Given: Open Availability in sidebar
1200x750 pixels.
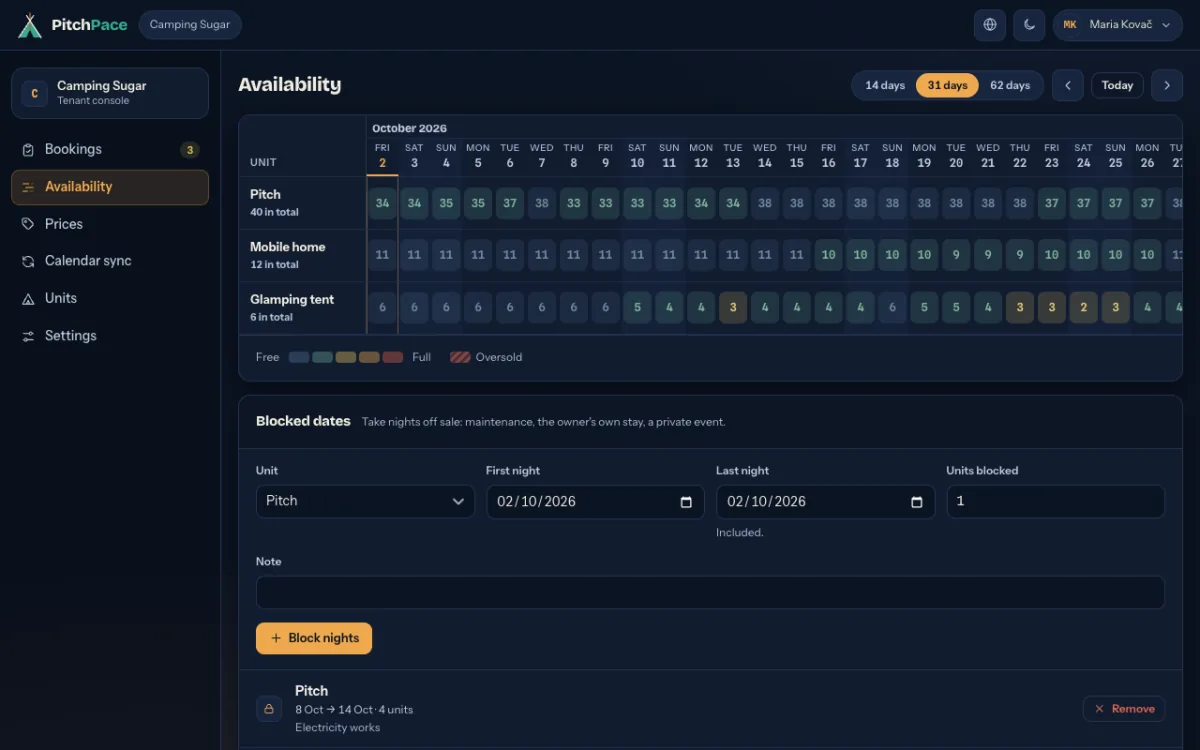Looking at the screenshot, I should pyautogui.click(x=110, y=187).
